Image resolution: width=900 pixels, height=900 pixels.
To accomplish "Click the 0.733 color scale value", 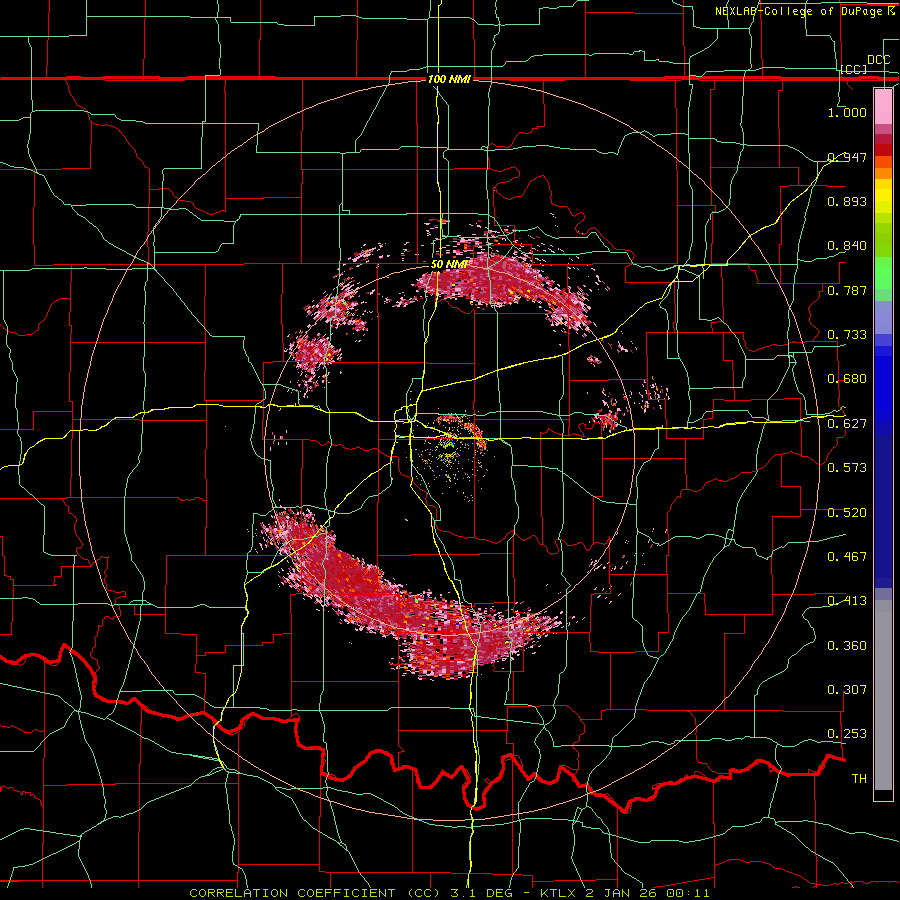I will tap(847, 335).
